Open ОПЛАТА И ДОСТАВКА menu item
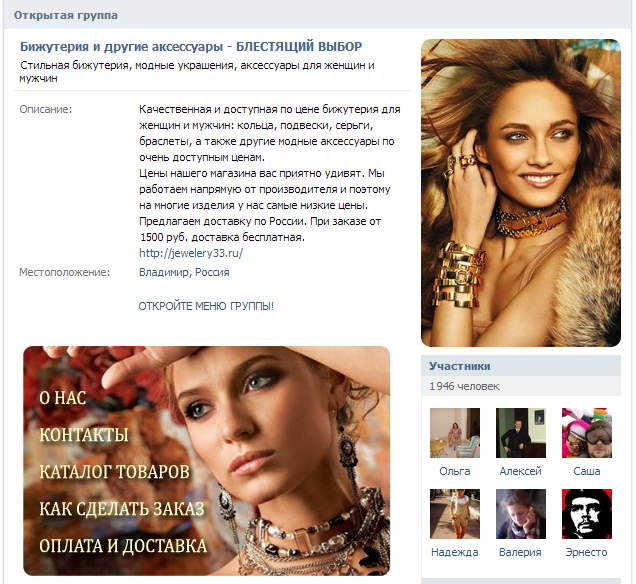Viewport: 636px width, 584px height. (123, 546)
